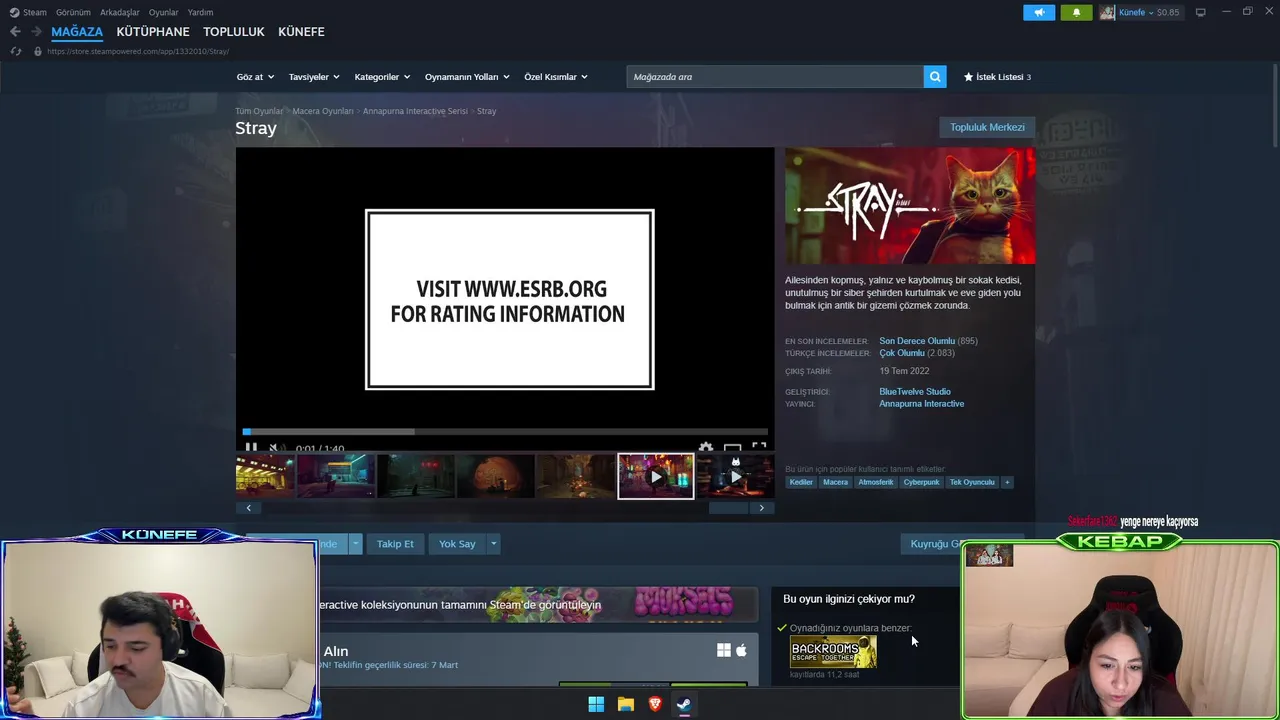Click the Cyberpunk tag

tap(921, 482)
